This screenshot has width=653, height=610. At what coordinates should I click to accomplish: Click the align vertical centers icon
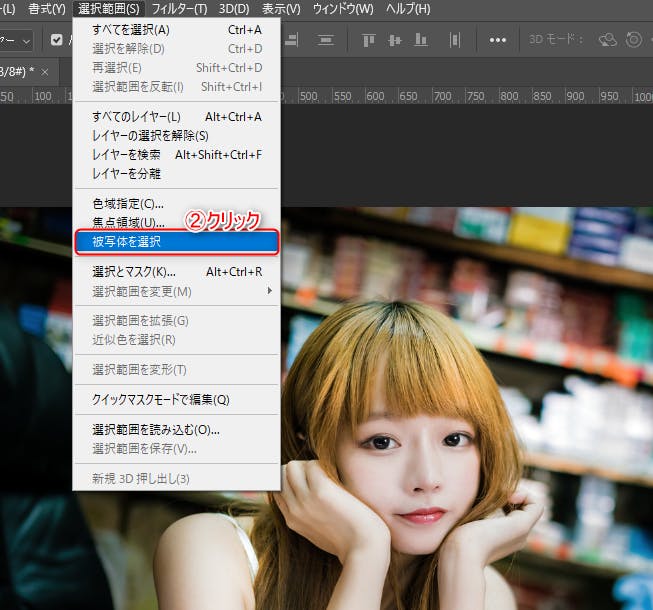(395, 40)
